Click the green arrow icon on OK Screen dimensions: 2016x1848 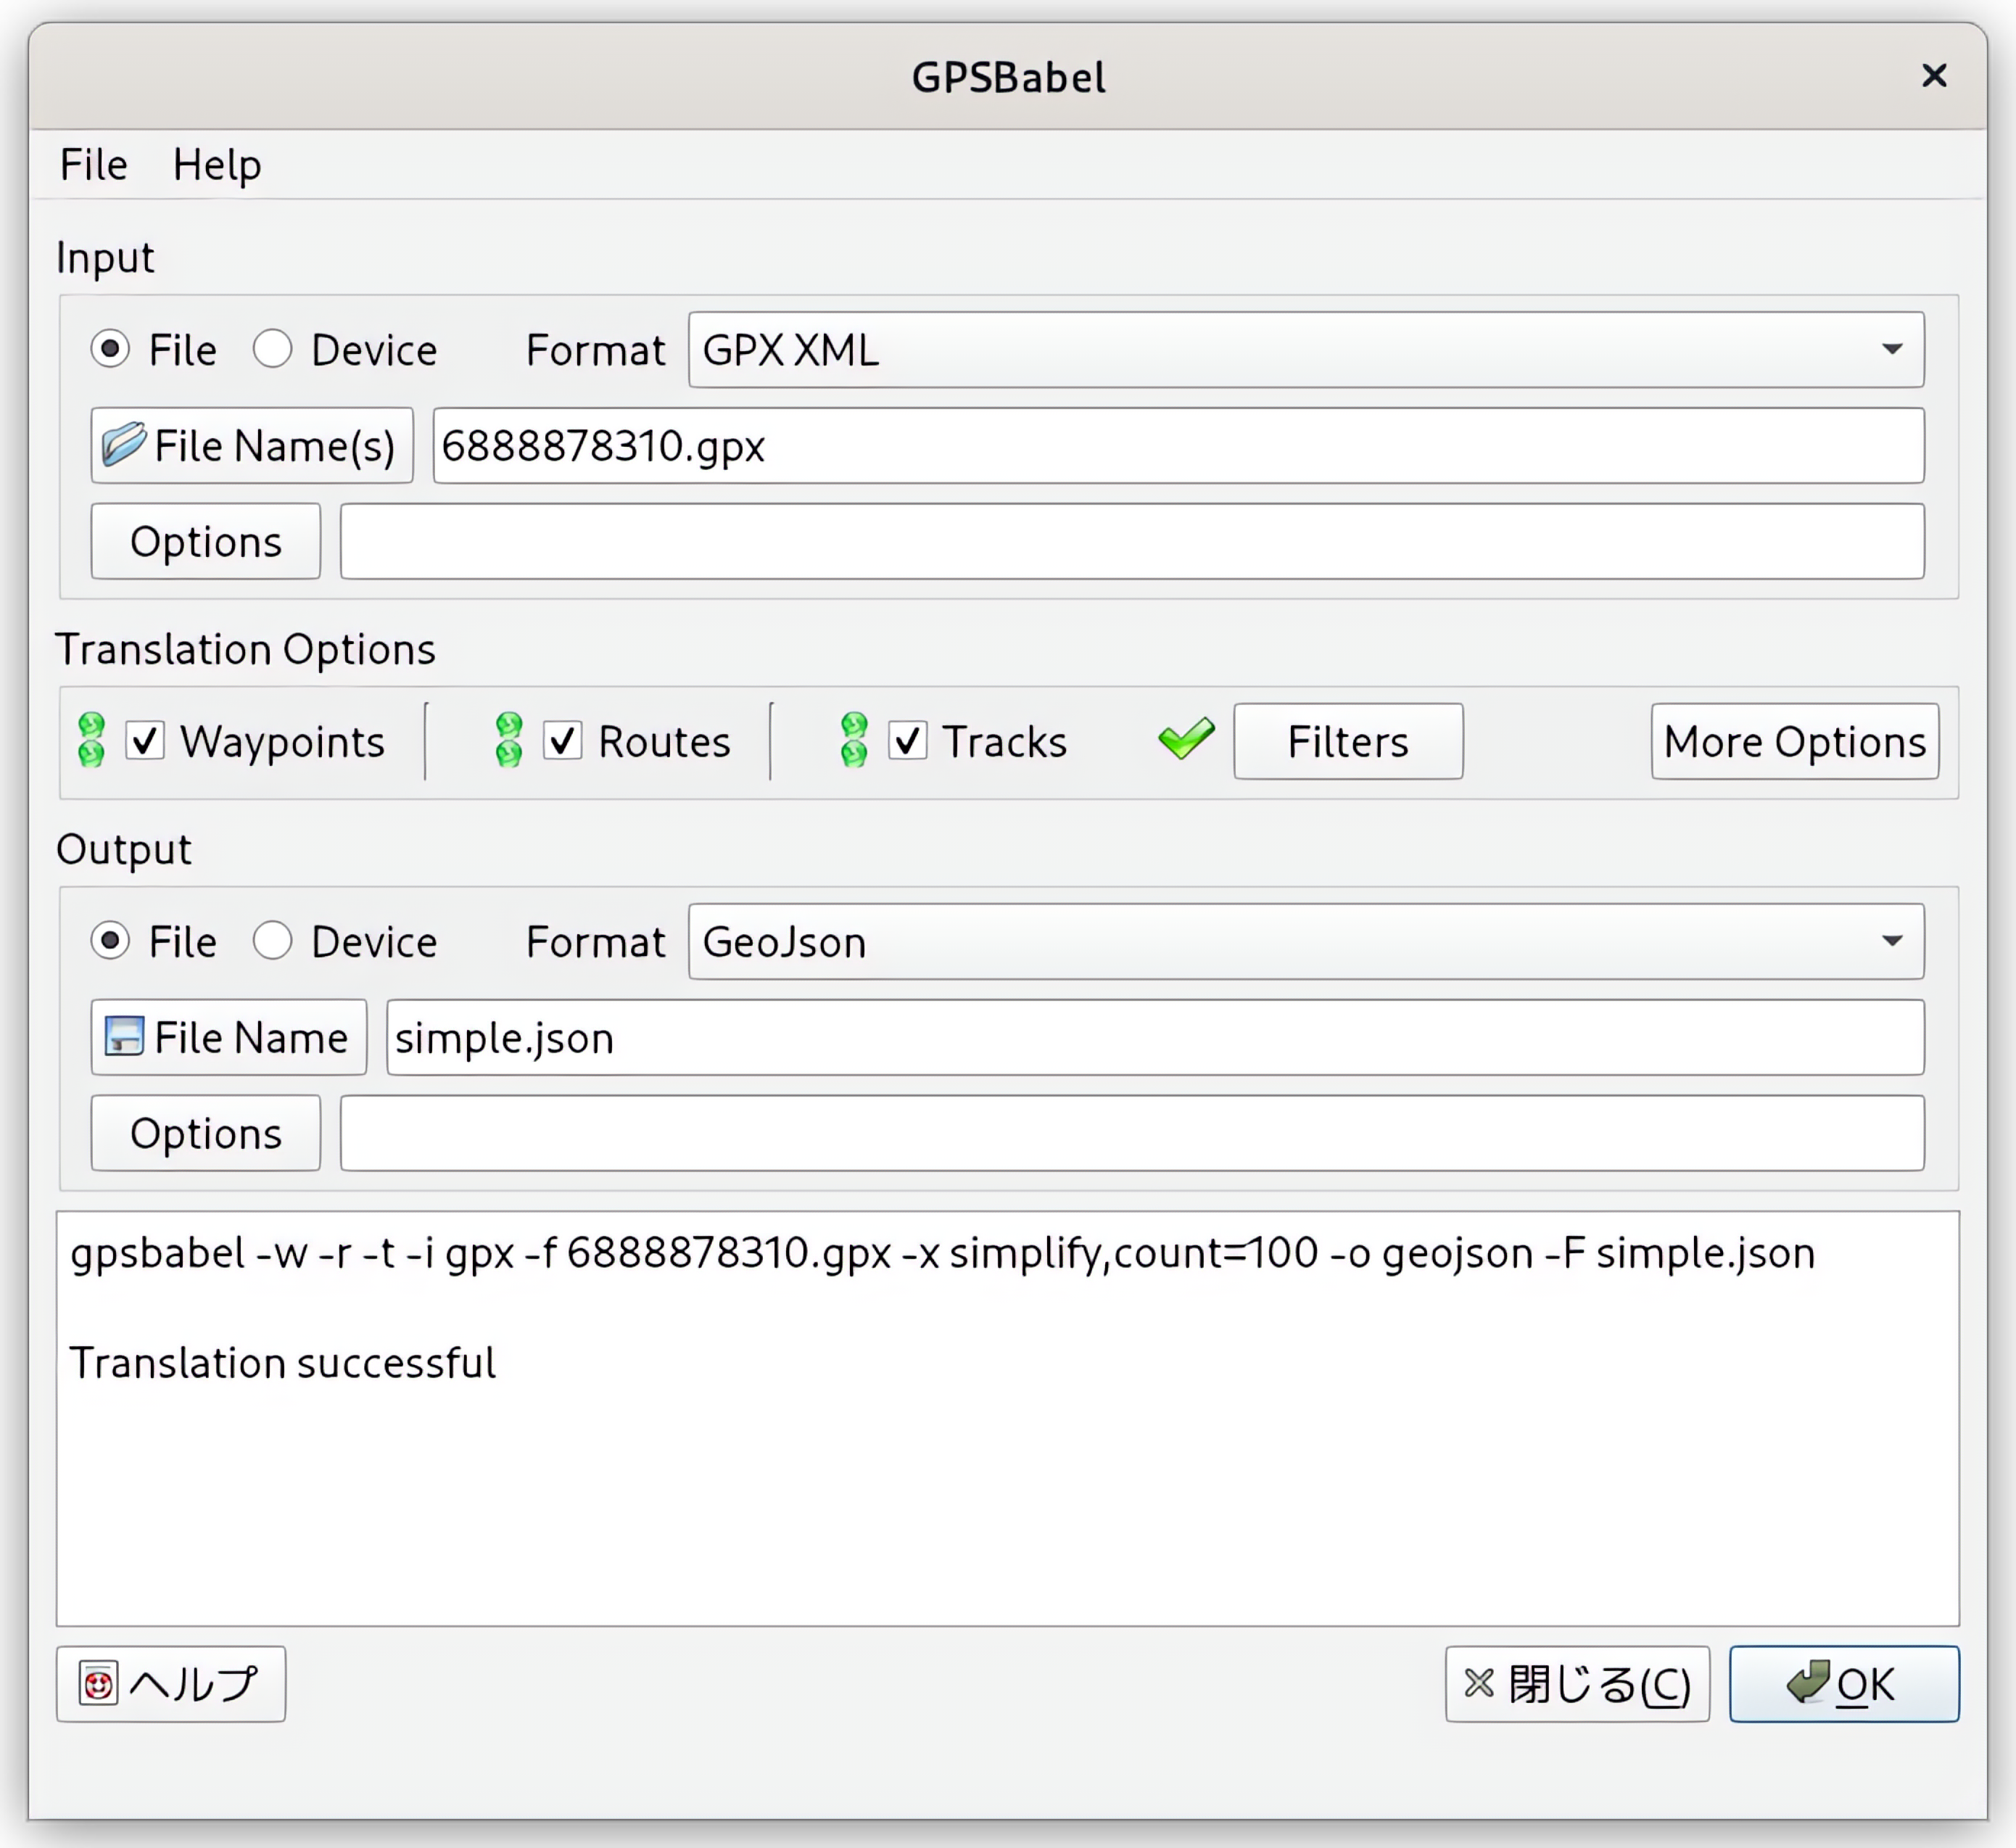point(1808,1682)
